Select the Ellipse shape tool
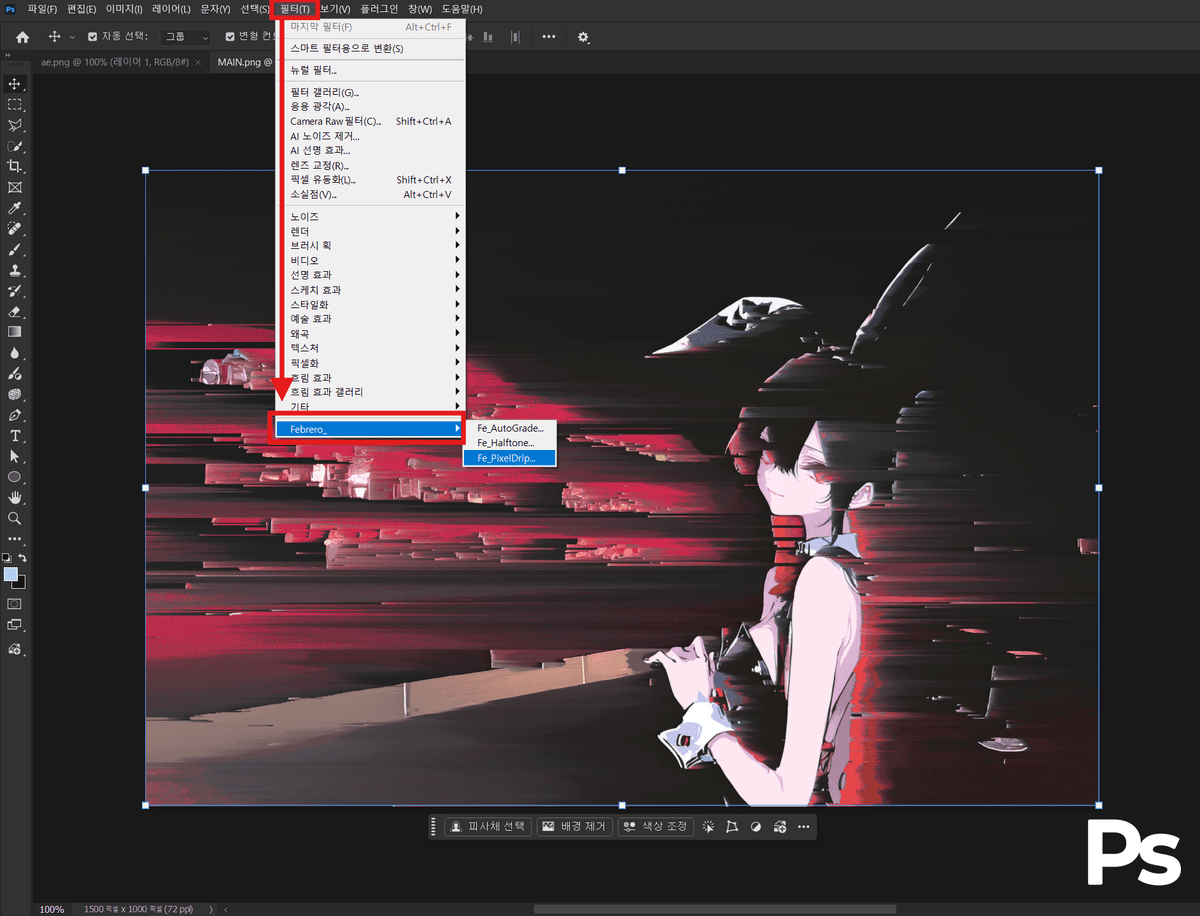Viewport: 1200px width, 916px height. 15,477
